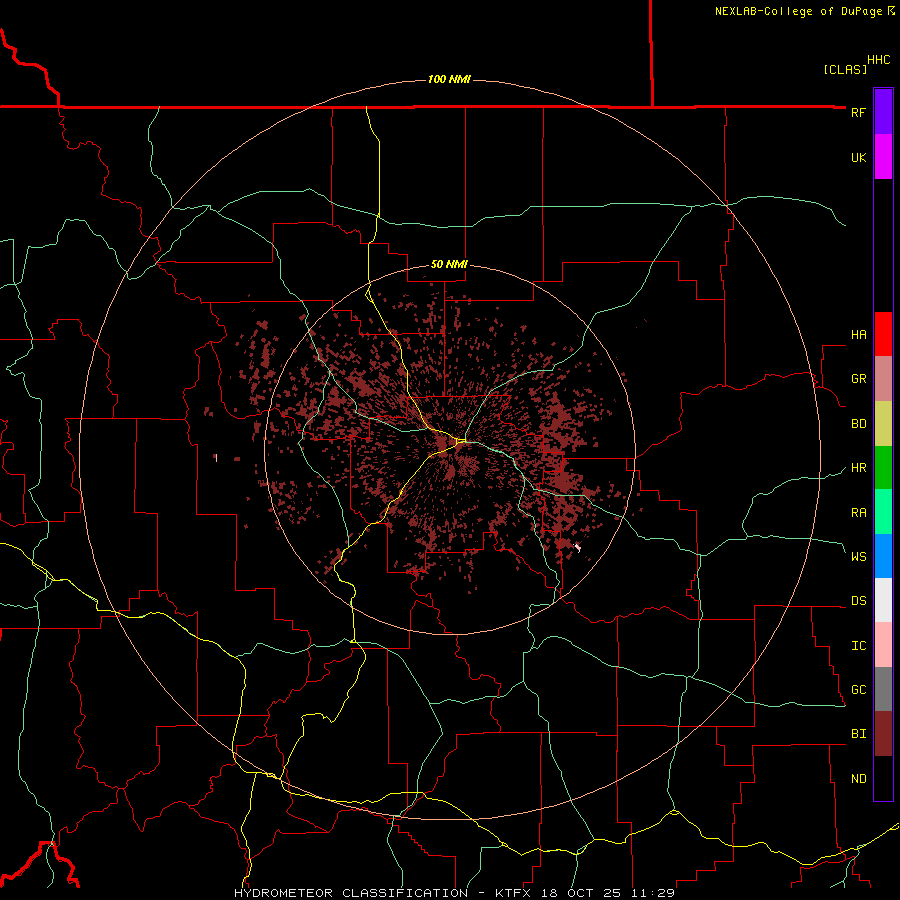
Task: Click the 'WS' legend label
Action: point(858,557)
